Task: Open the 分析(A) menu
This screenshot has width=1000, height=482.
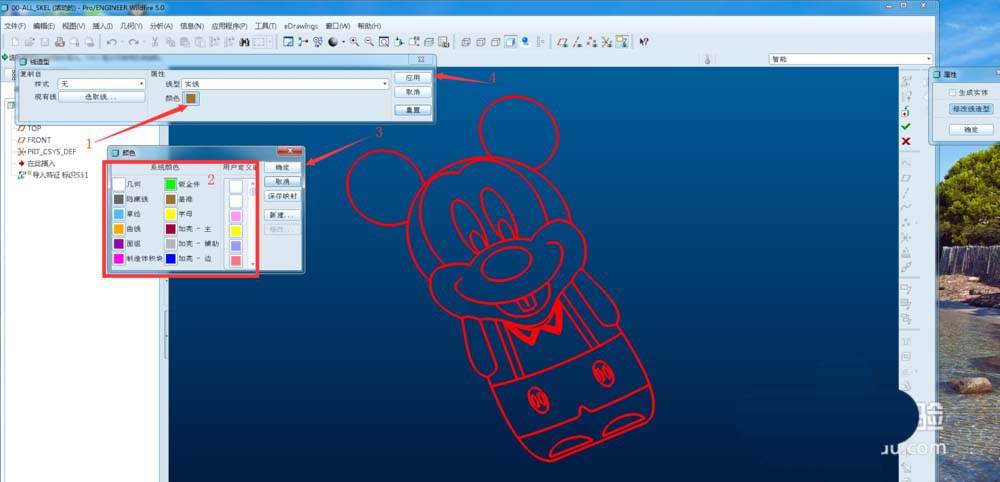Action: (161, 26)
